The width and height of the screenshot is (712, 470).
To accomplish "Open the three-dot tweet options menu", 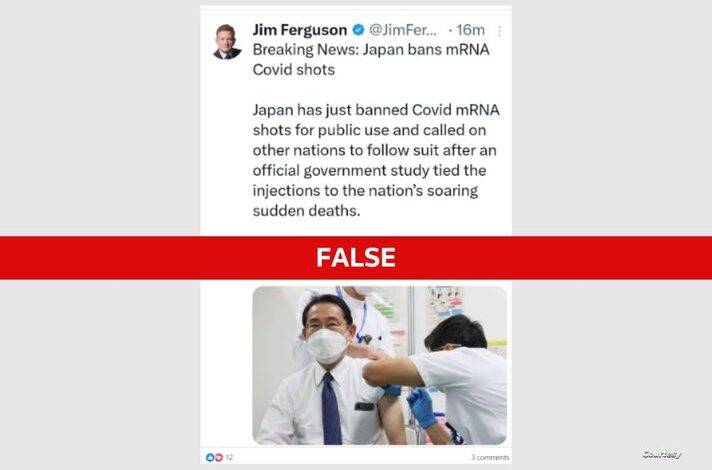I will (499, 31).
